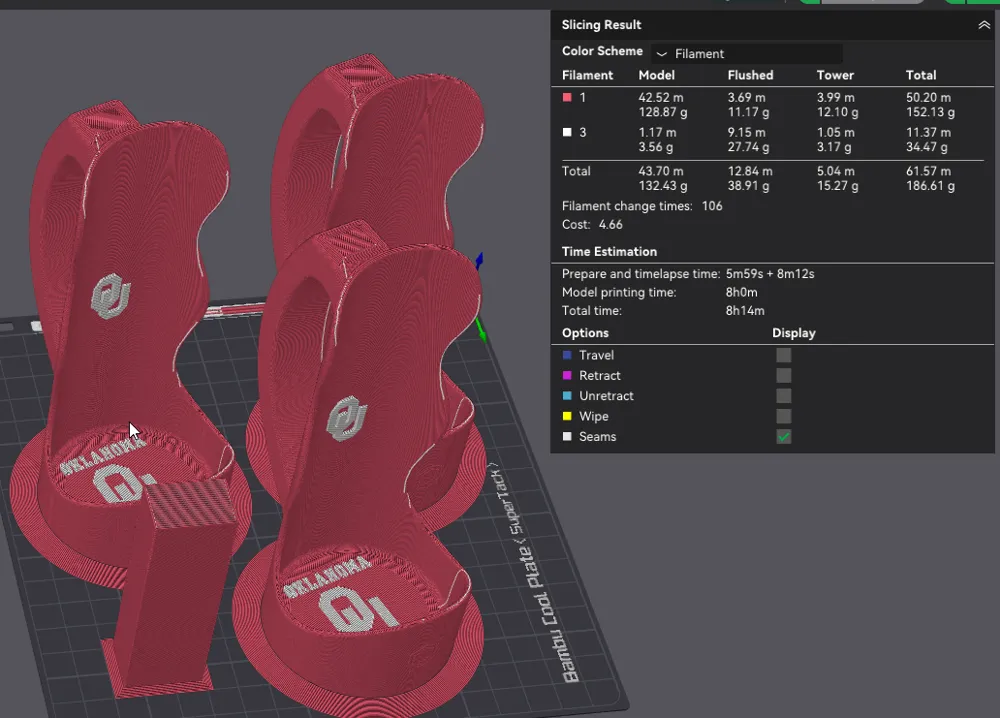Image resolution: width=1000 pixels, height=718 pixels.
Task: Click Filament 1 total weight 152.13 g
Action: coord(930,112)
